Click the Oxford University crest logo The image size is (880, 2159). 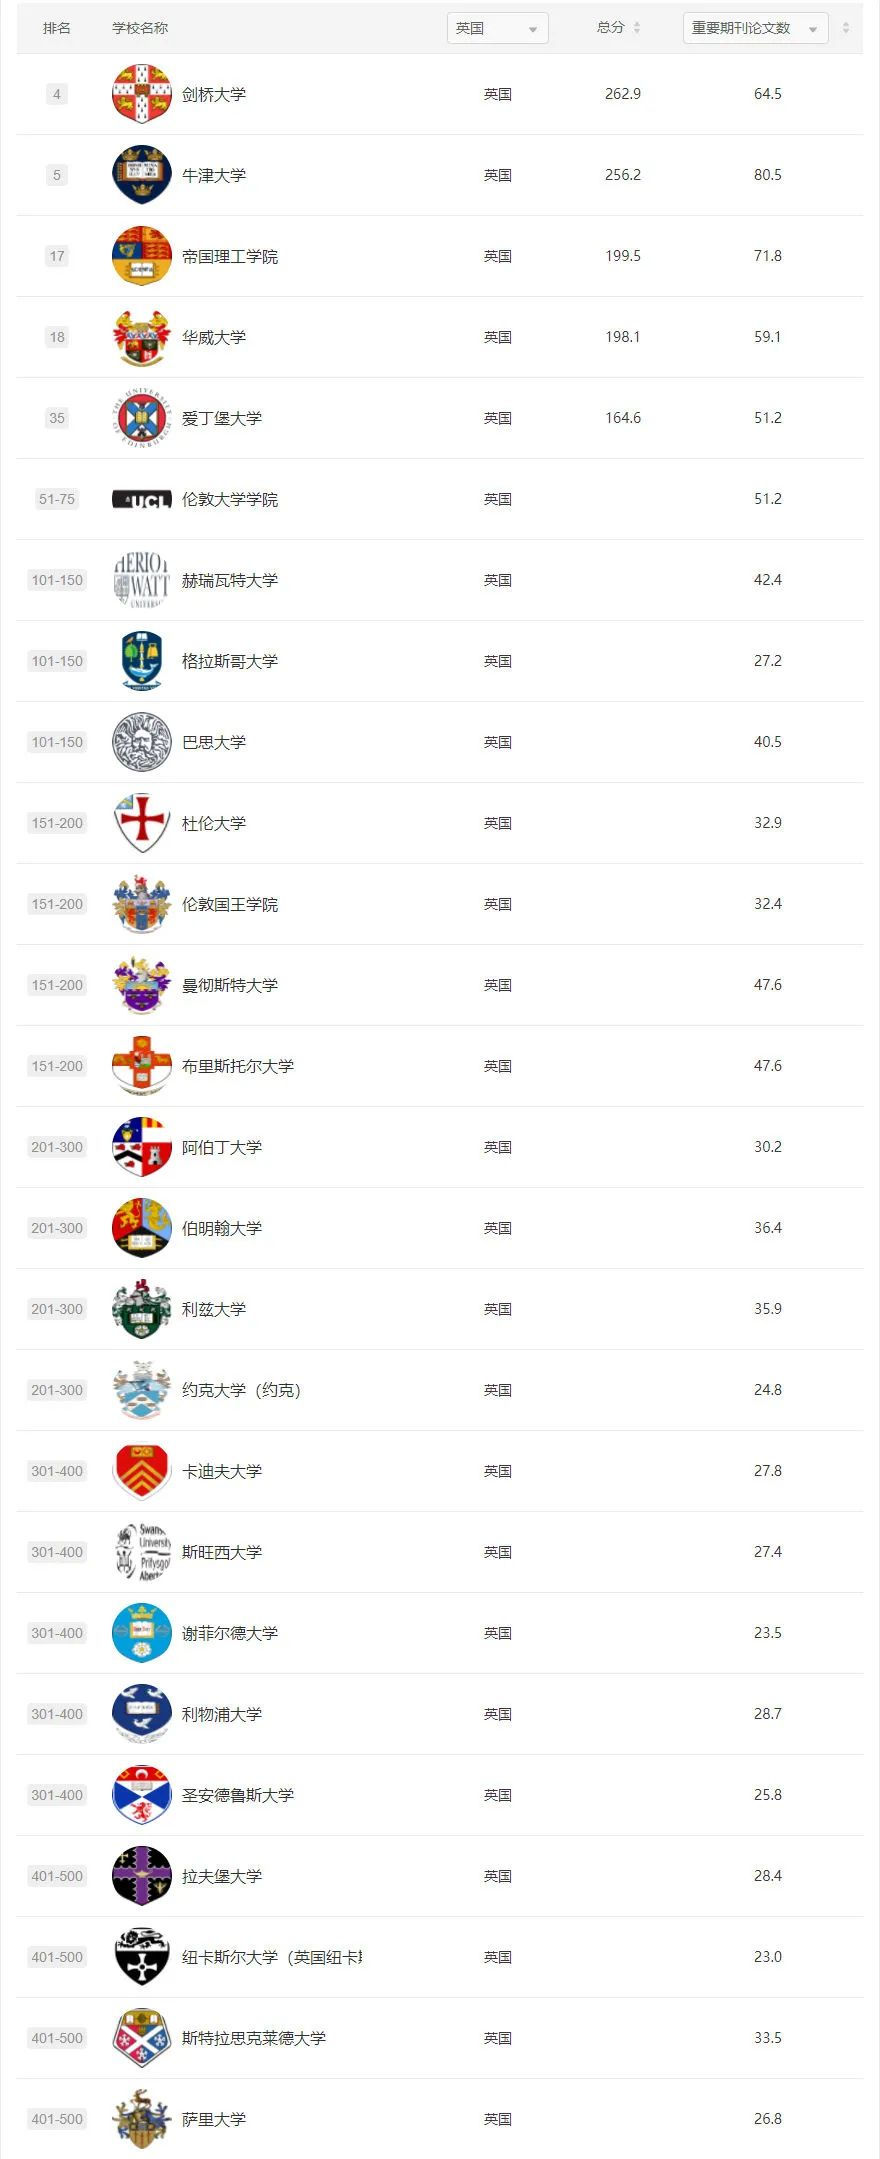click(x=142, y=175)
